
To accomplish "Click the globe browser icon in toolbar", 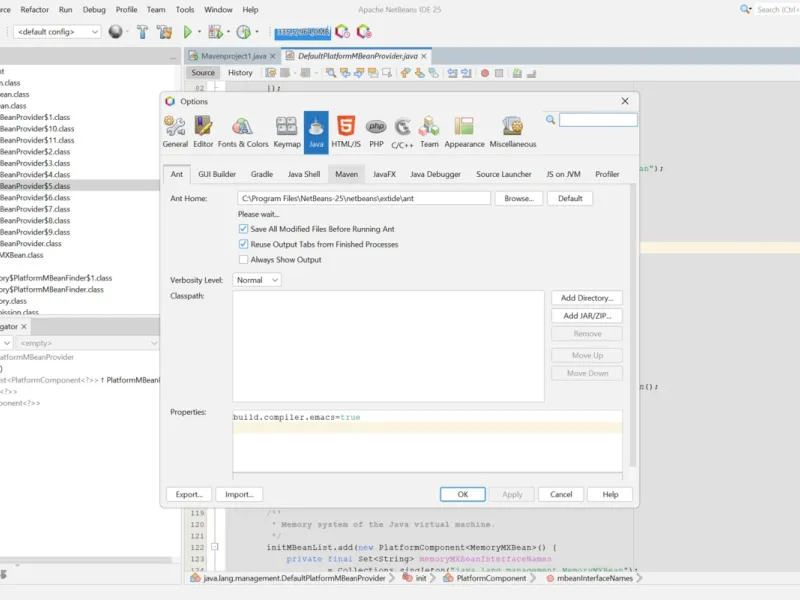I will click(x=116, y=32).
